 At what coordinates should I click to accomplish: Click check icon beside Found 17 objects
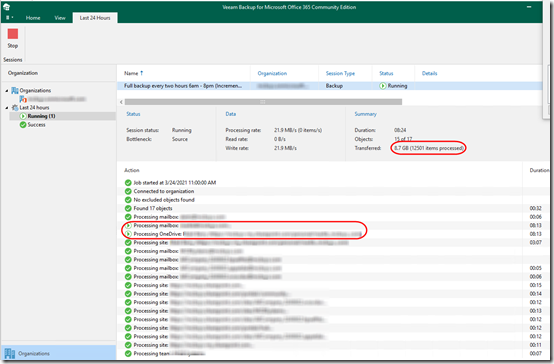128,209
